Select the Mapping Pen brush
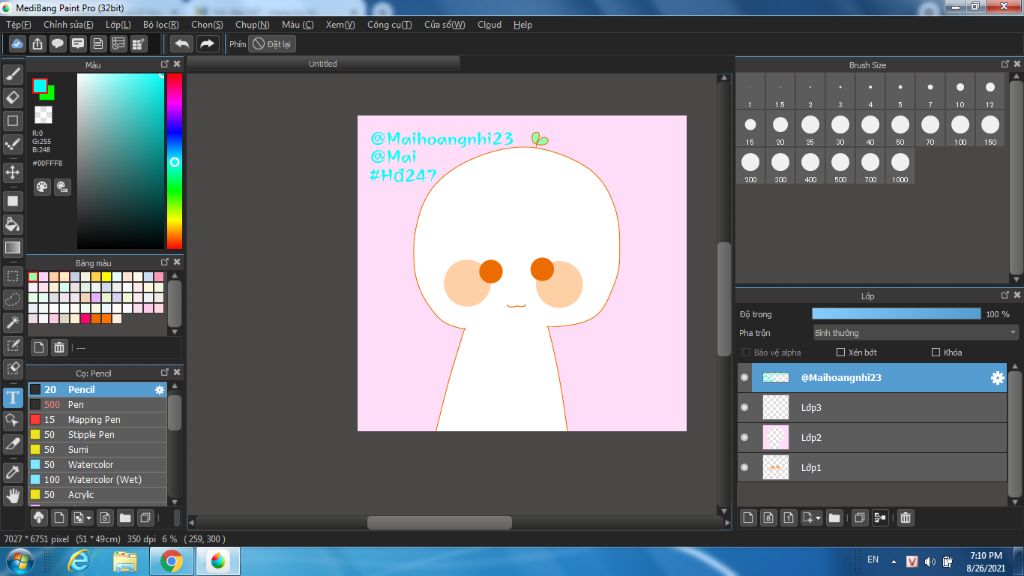This screenshot has width=1024, height=576. pyautogui.click(x=97, y=420)
